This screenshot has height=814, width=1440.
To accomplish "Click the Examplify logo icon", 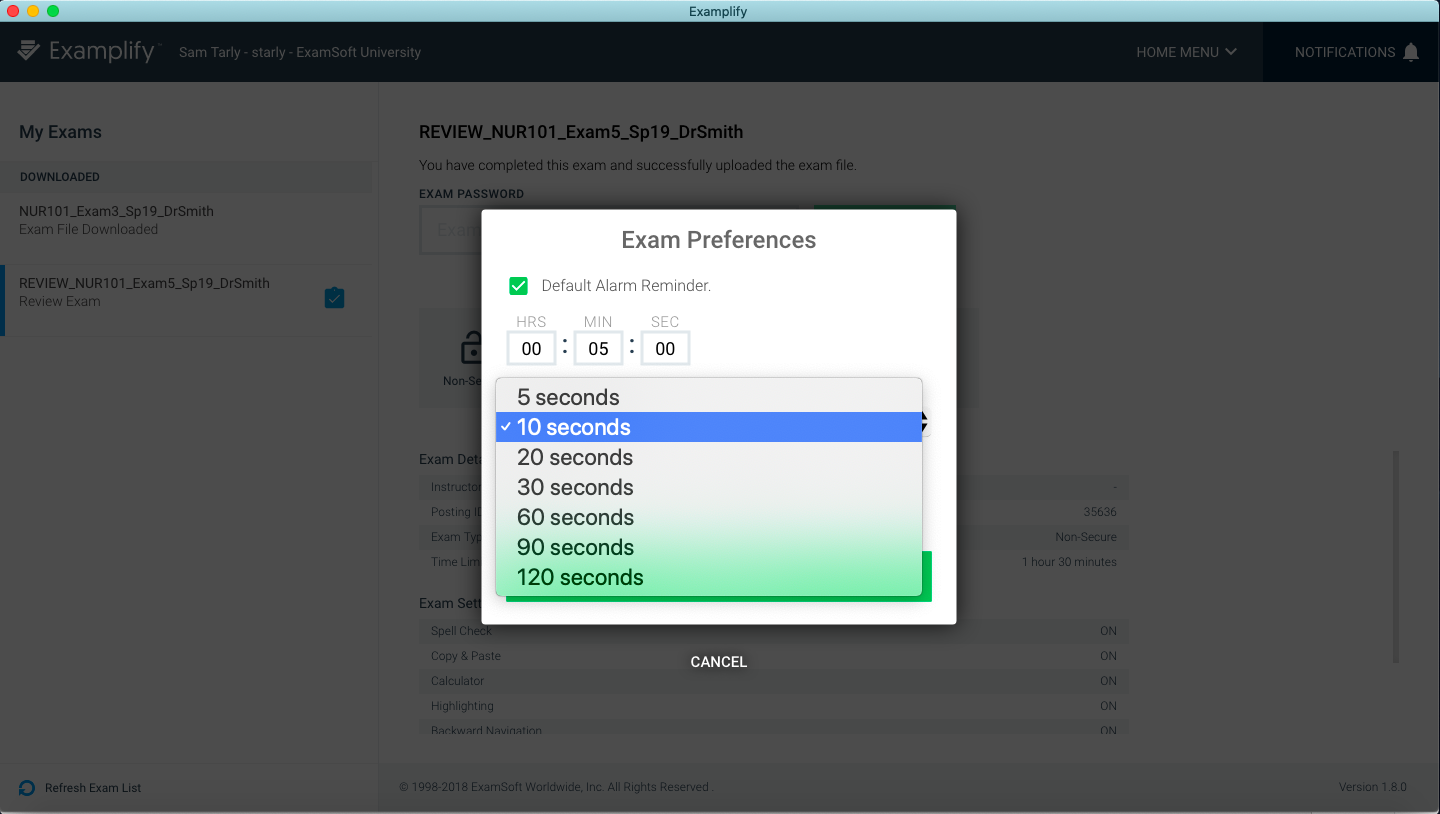I will pos(29,50).
